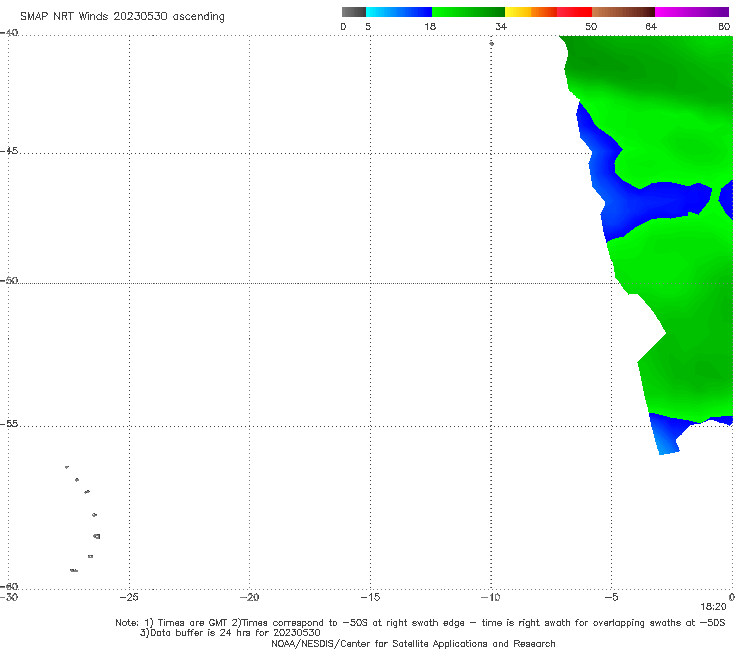Screen dimensions: 740x650
Task: Click the latitude axis label "-45"
Action: (x=9, y=151)
